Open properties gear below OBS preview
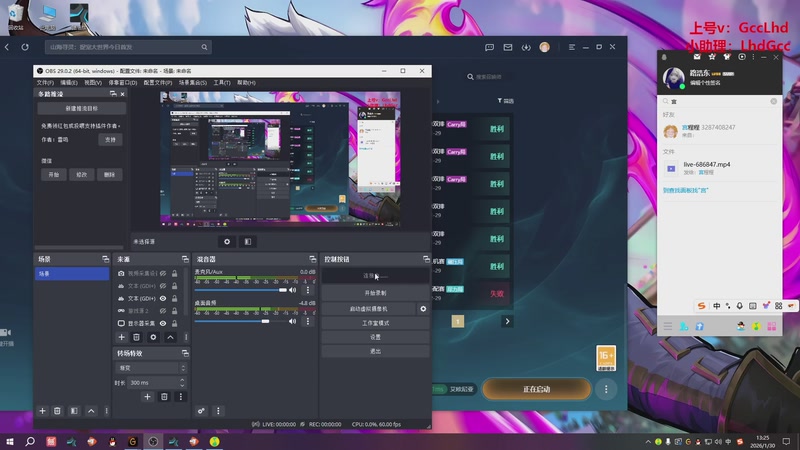 (x=227, y=242)
